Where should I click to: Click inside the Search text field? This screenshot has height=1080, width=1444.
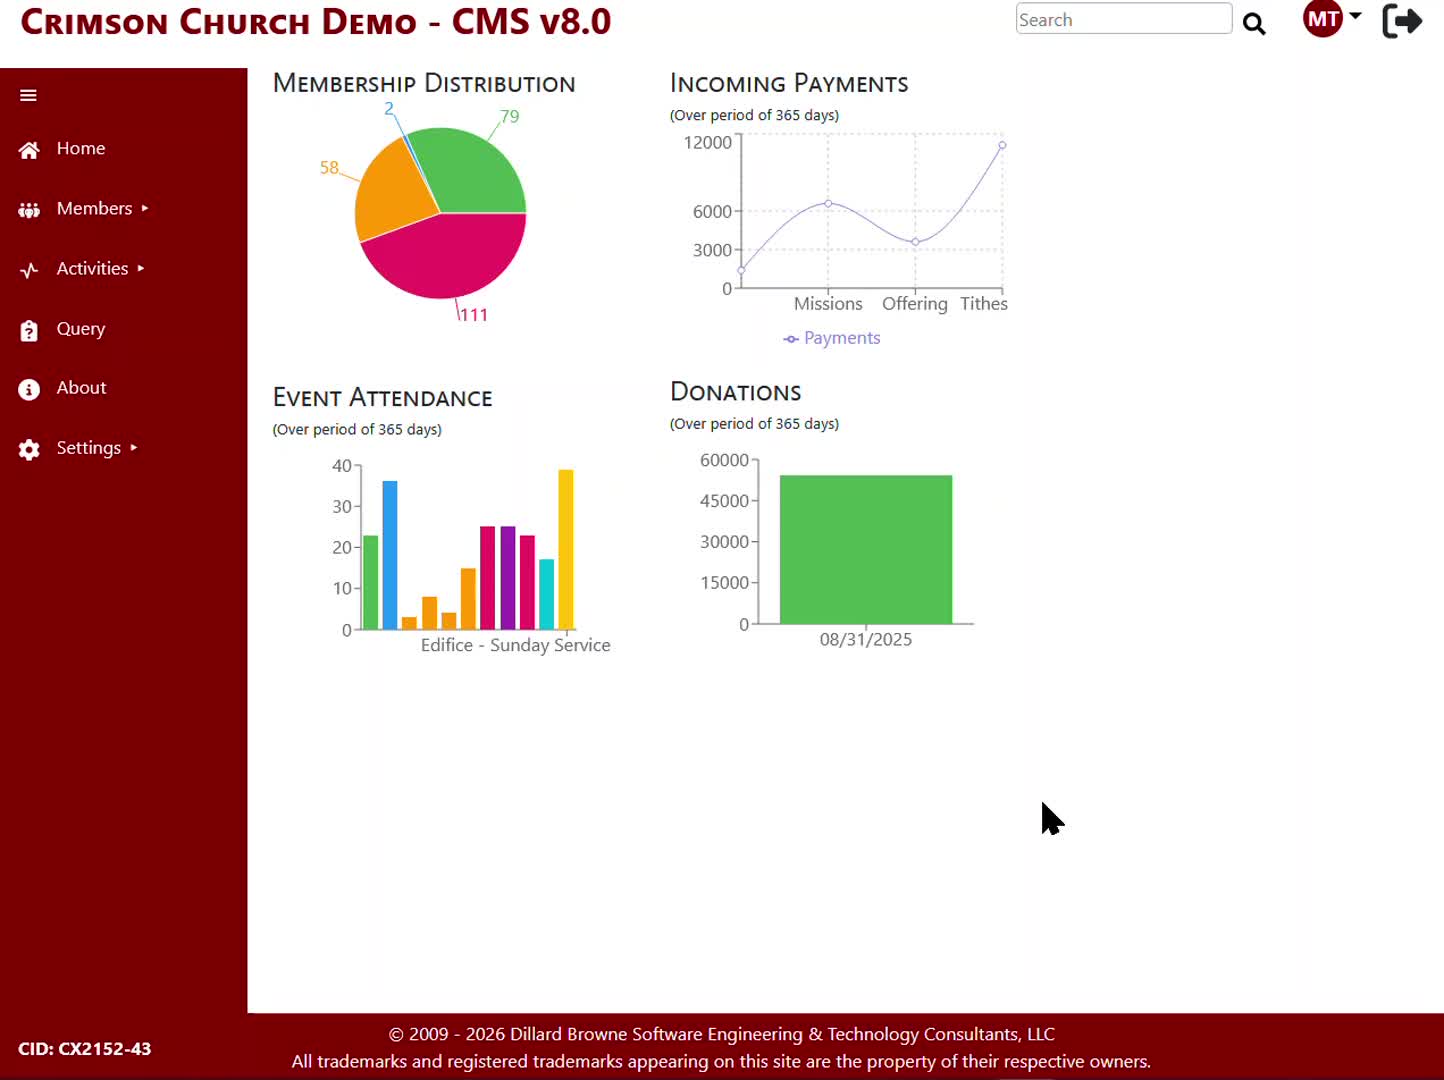click(1123, 20)
